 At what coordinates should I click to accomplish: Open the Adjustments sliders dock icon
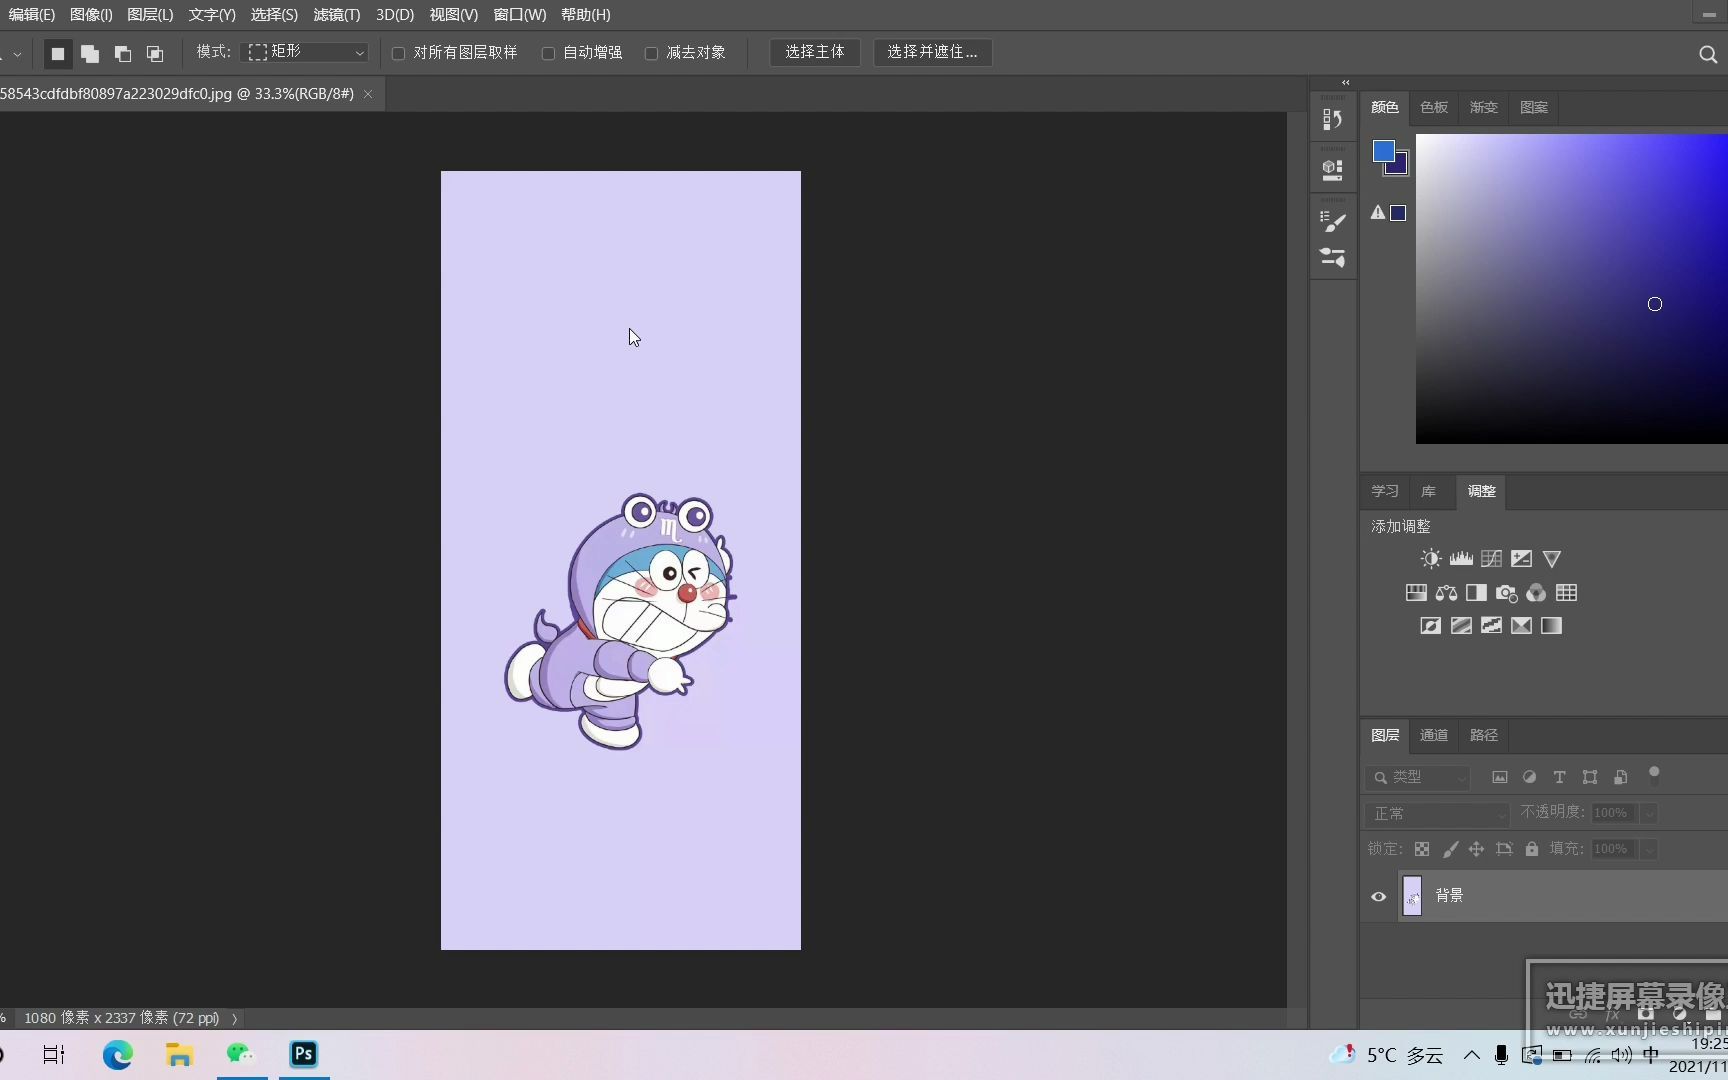[x=1332, y=257]
